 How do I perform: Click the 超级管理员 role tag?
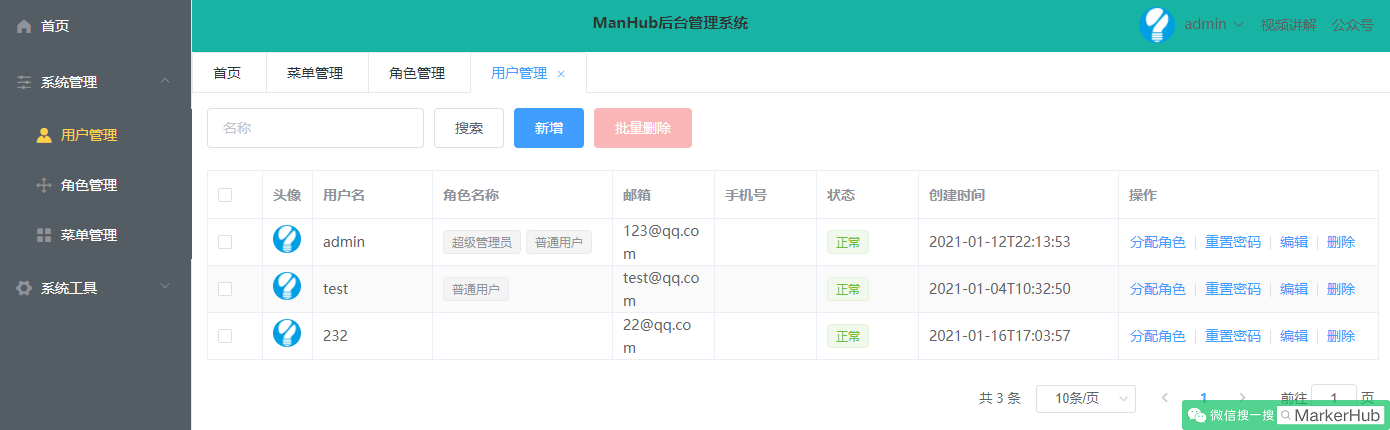pos(481,242)
